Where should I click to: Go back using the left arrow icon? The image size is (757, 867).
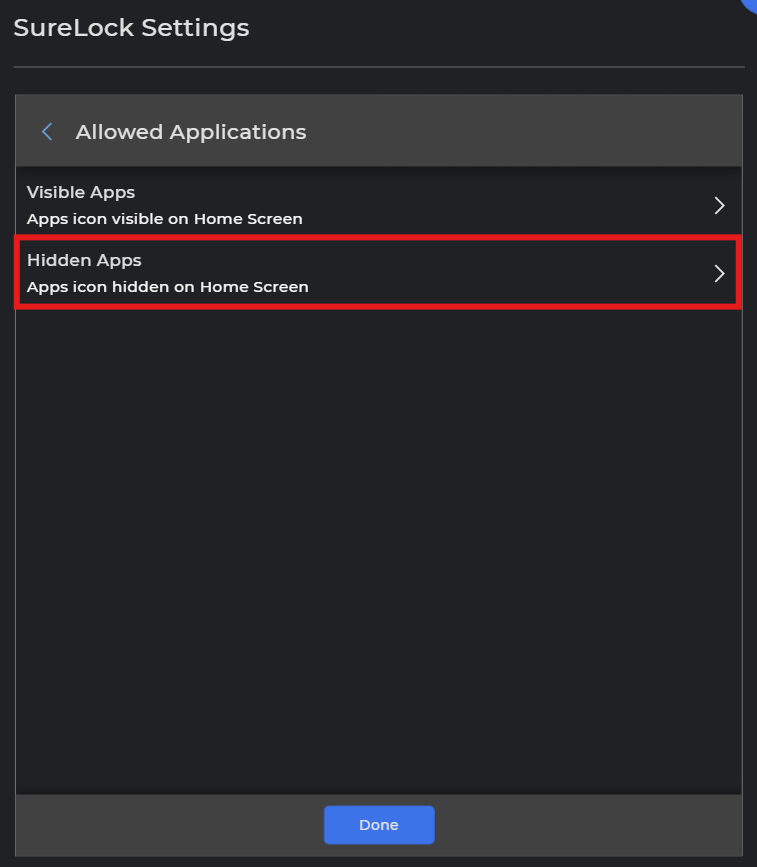46,132
